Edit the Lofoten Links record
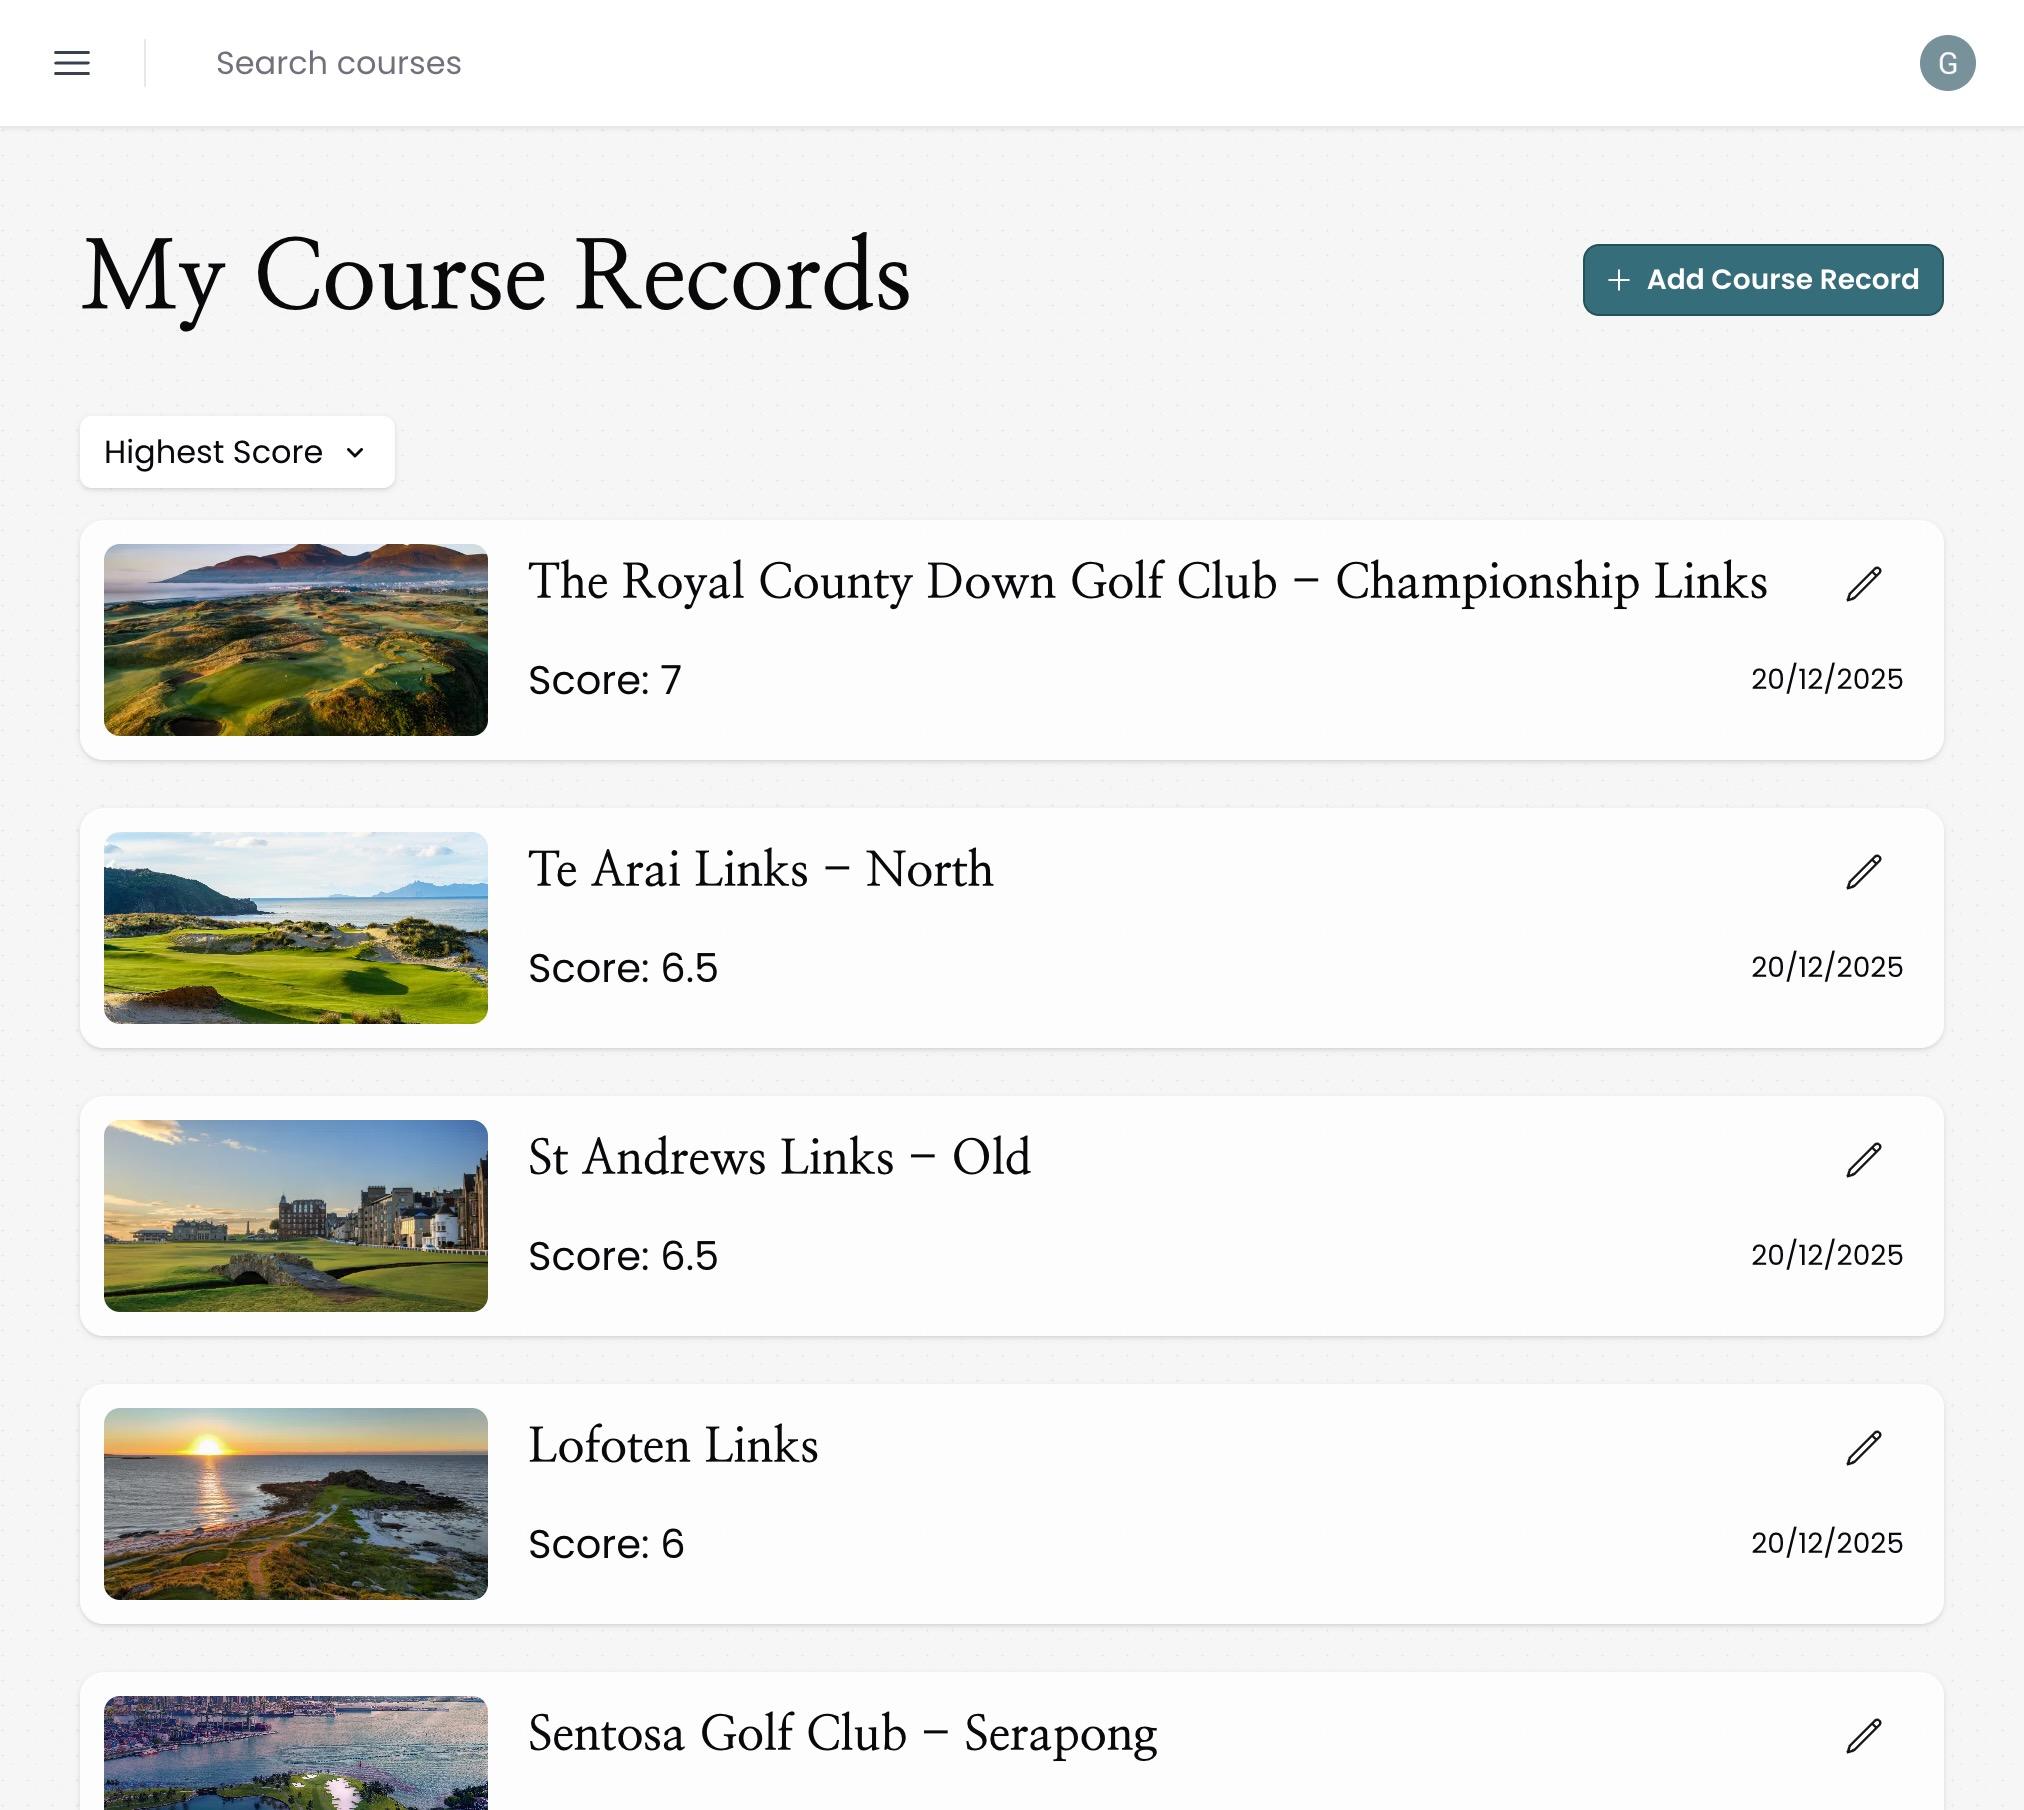 [x=1862, y=1448]
